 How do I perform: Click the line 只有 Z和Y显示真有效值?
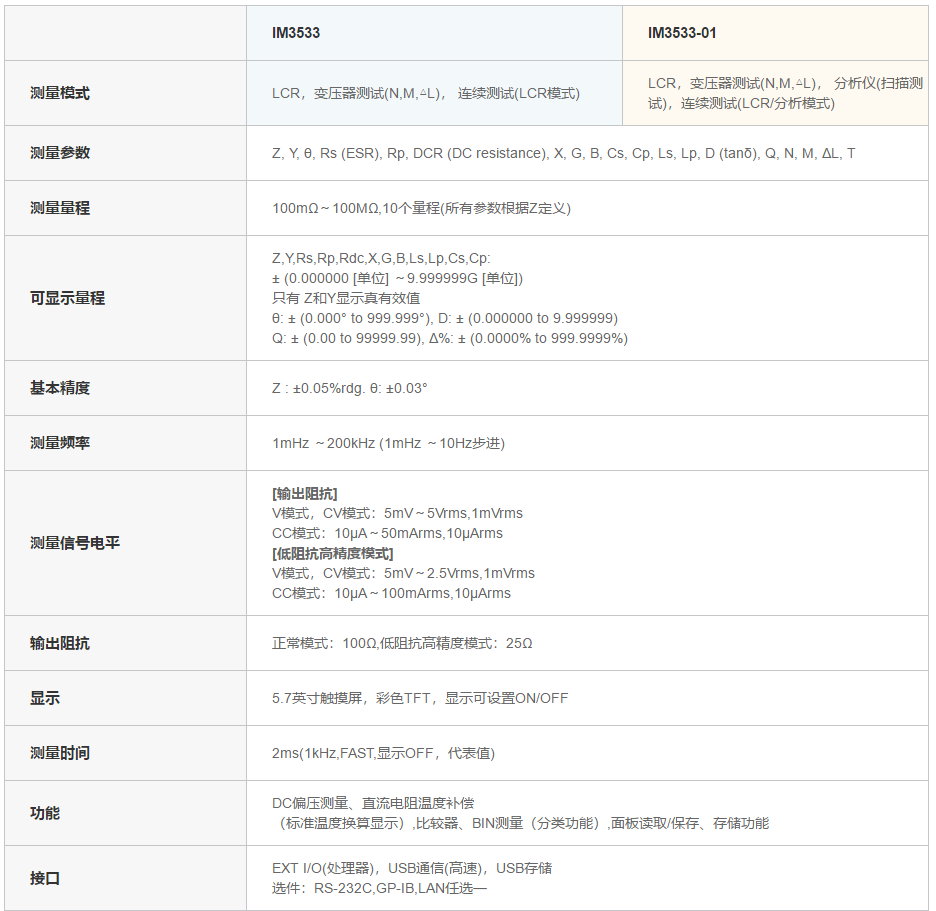[346, 298]
